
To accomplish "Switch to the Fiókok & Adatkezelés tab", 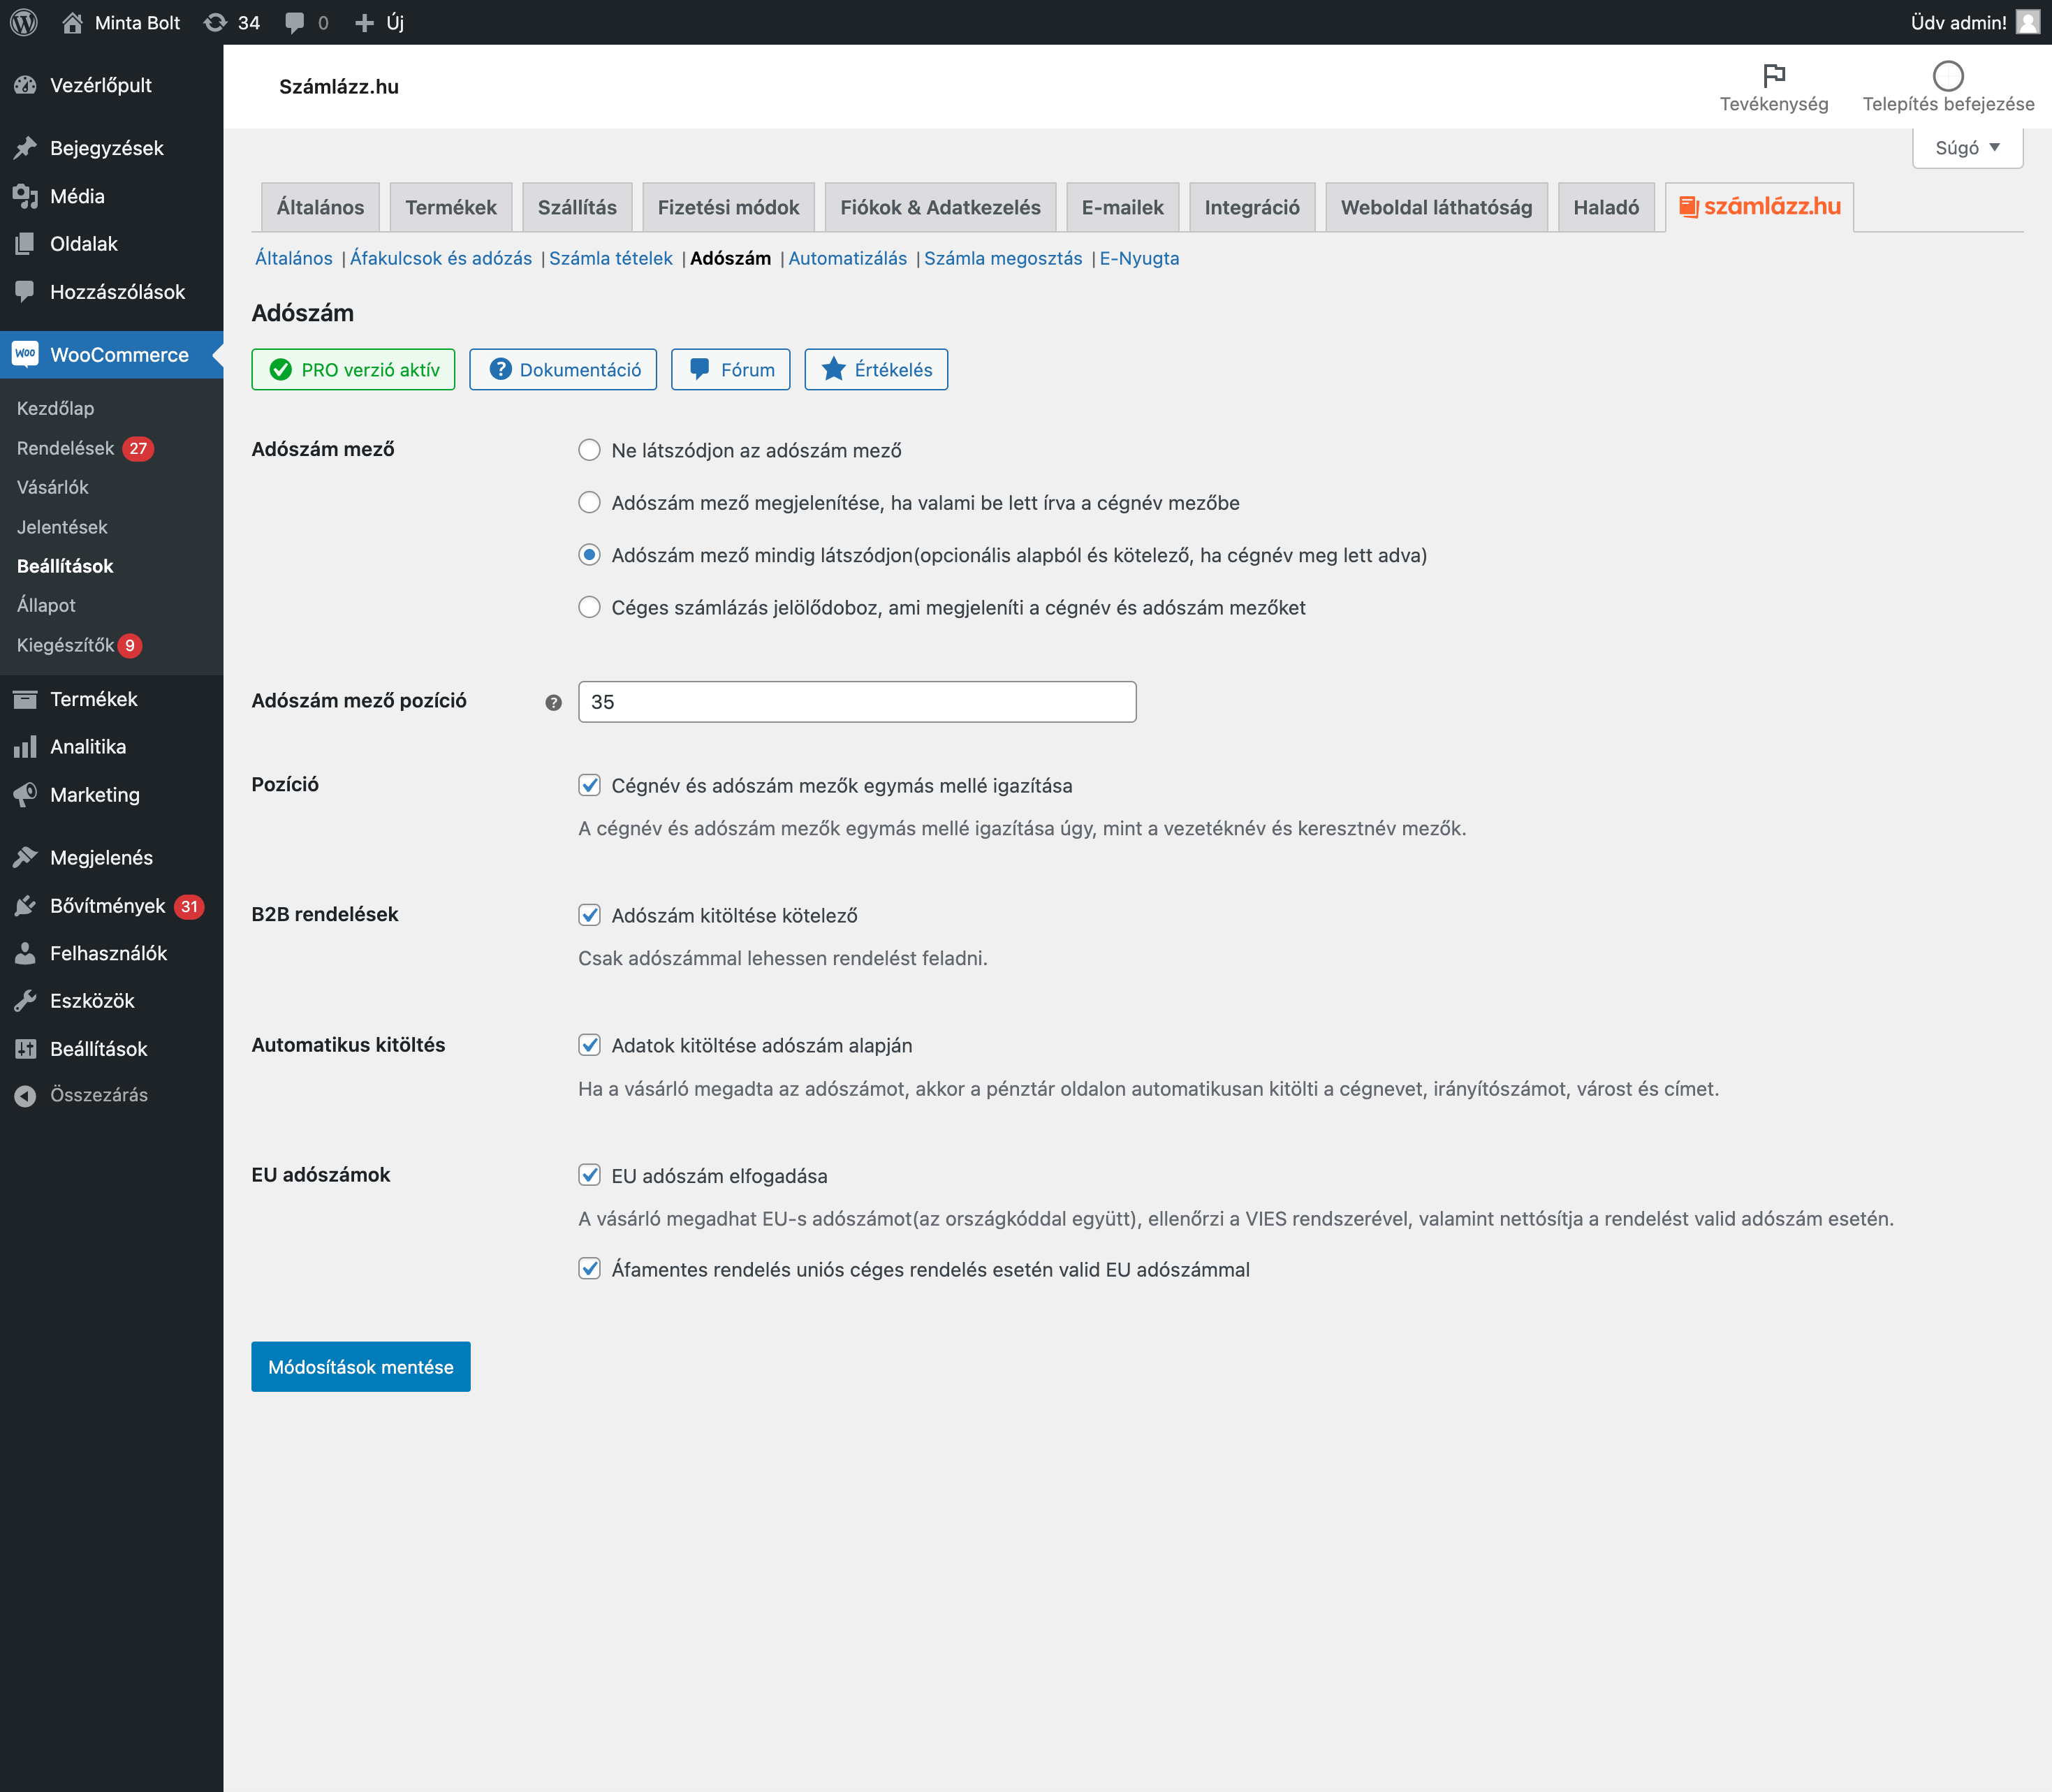I will (940, 207).
